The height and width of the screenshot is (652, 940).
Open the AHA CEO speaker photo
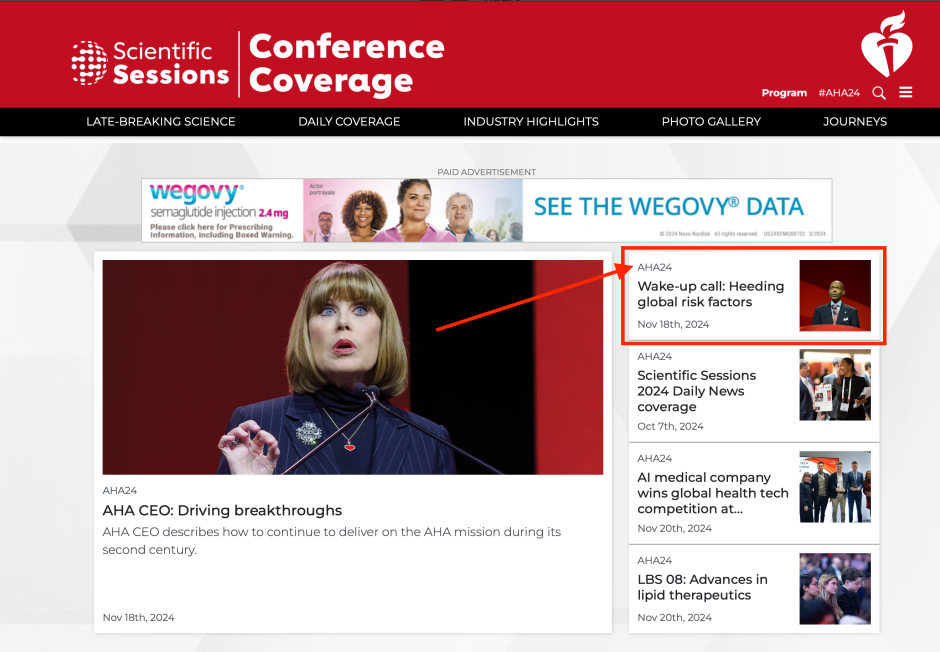(x=352, y=367)
